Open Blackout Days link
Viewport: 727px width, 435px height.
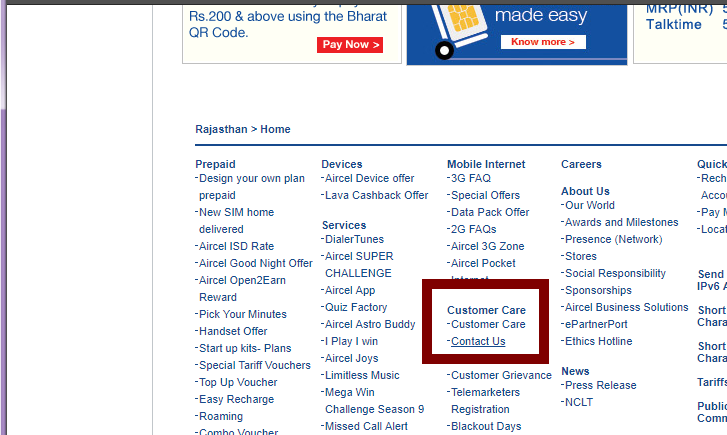tap(486, 426)
